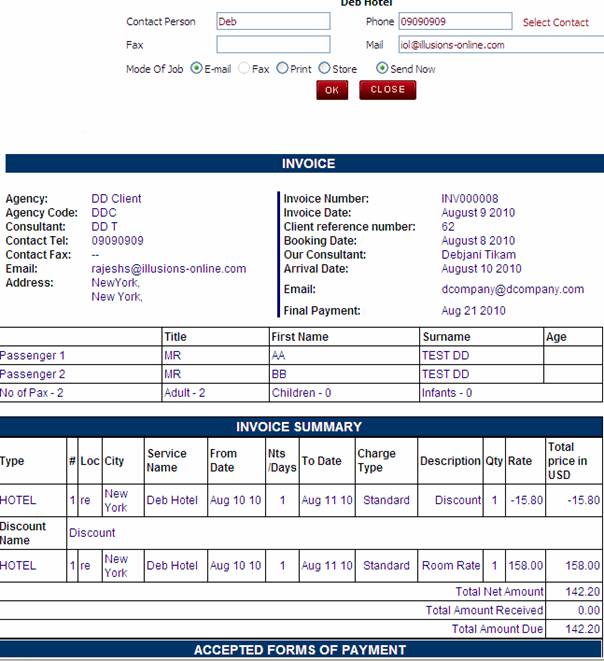Choose Fax as mode of job
The width and height of the screenshot is (604, 661).
244,69
